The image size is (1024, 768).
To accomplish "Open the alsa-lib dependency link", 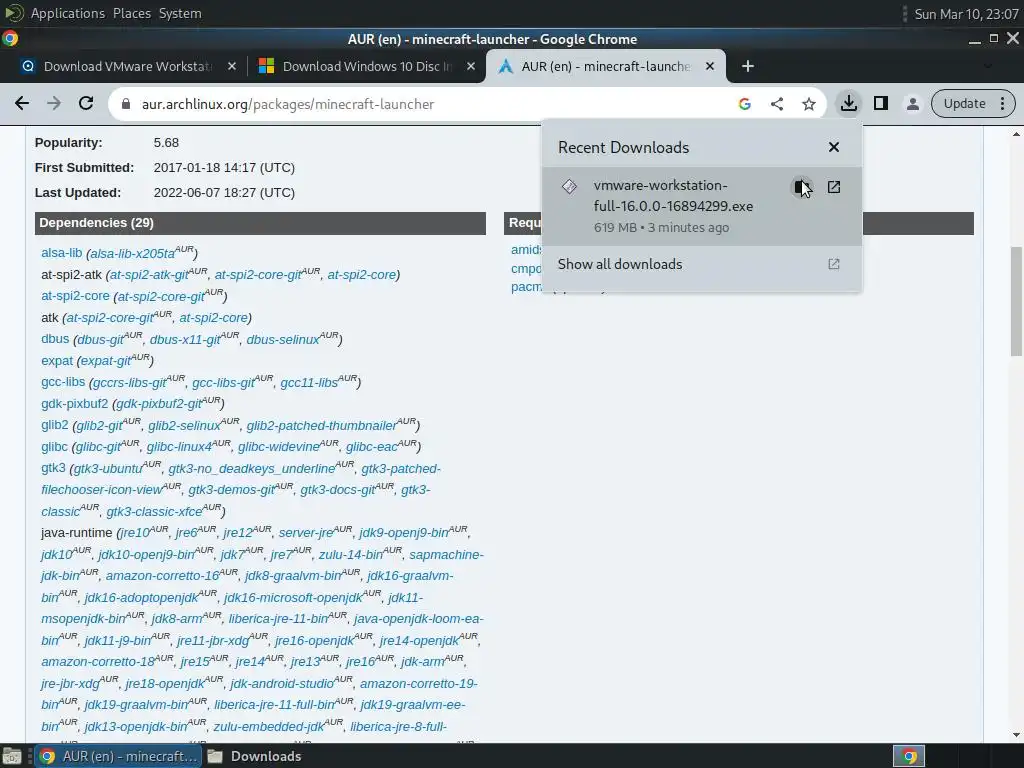I will tap(61, 253).
